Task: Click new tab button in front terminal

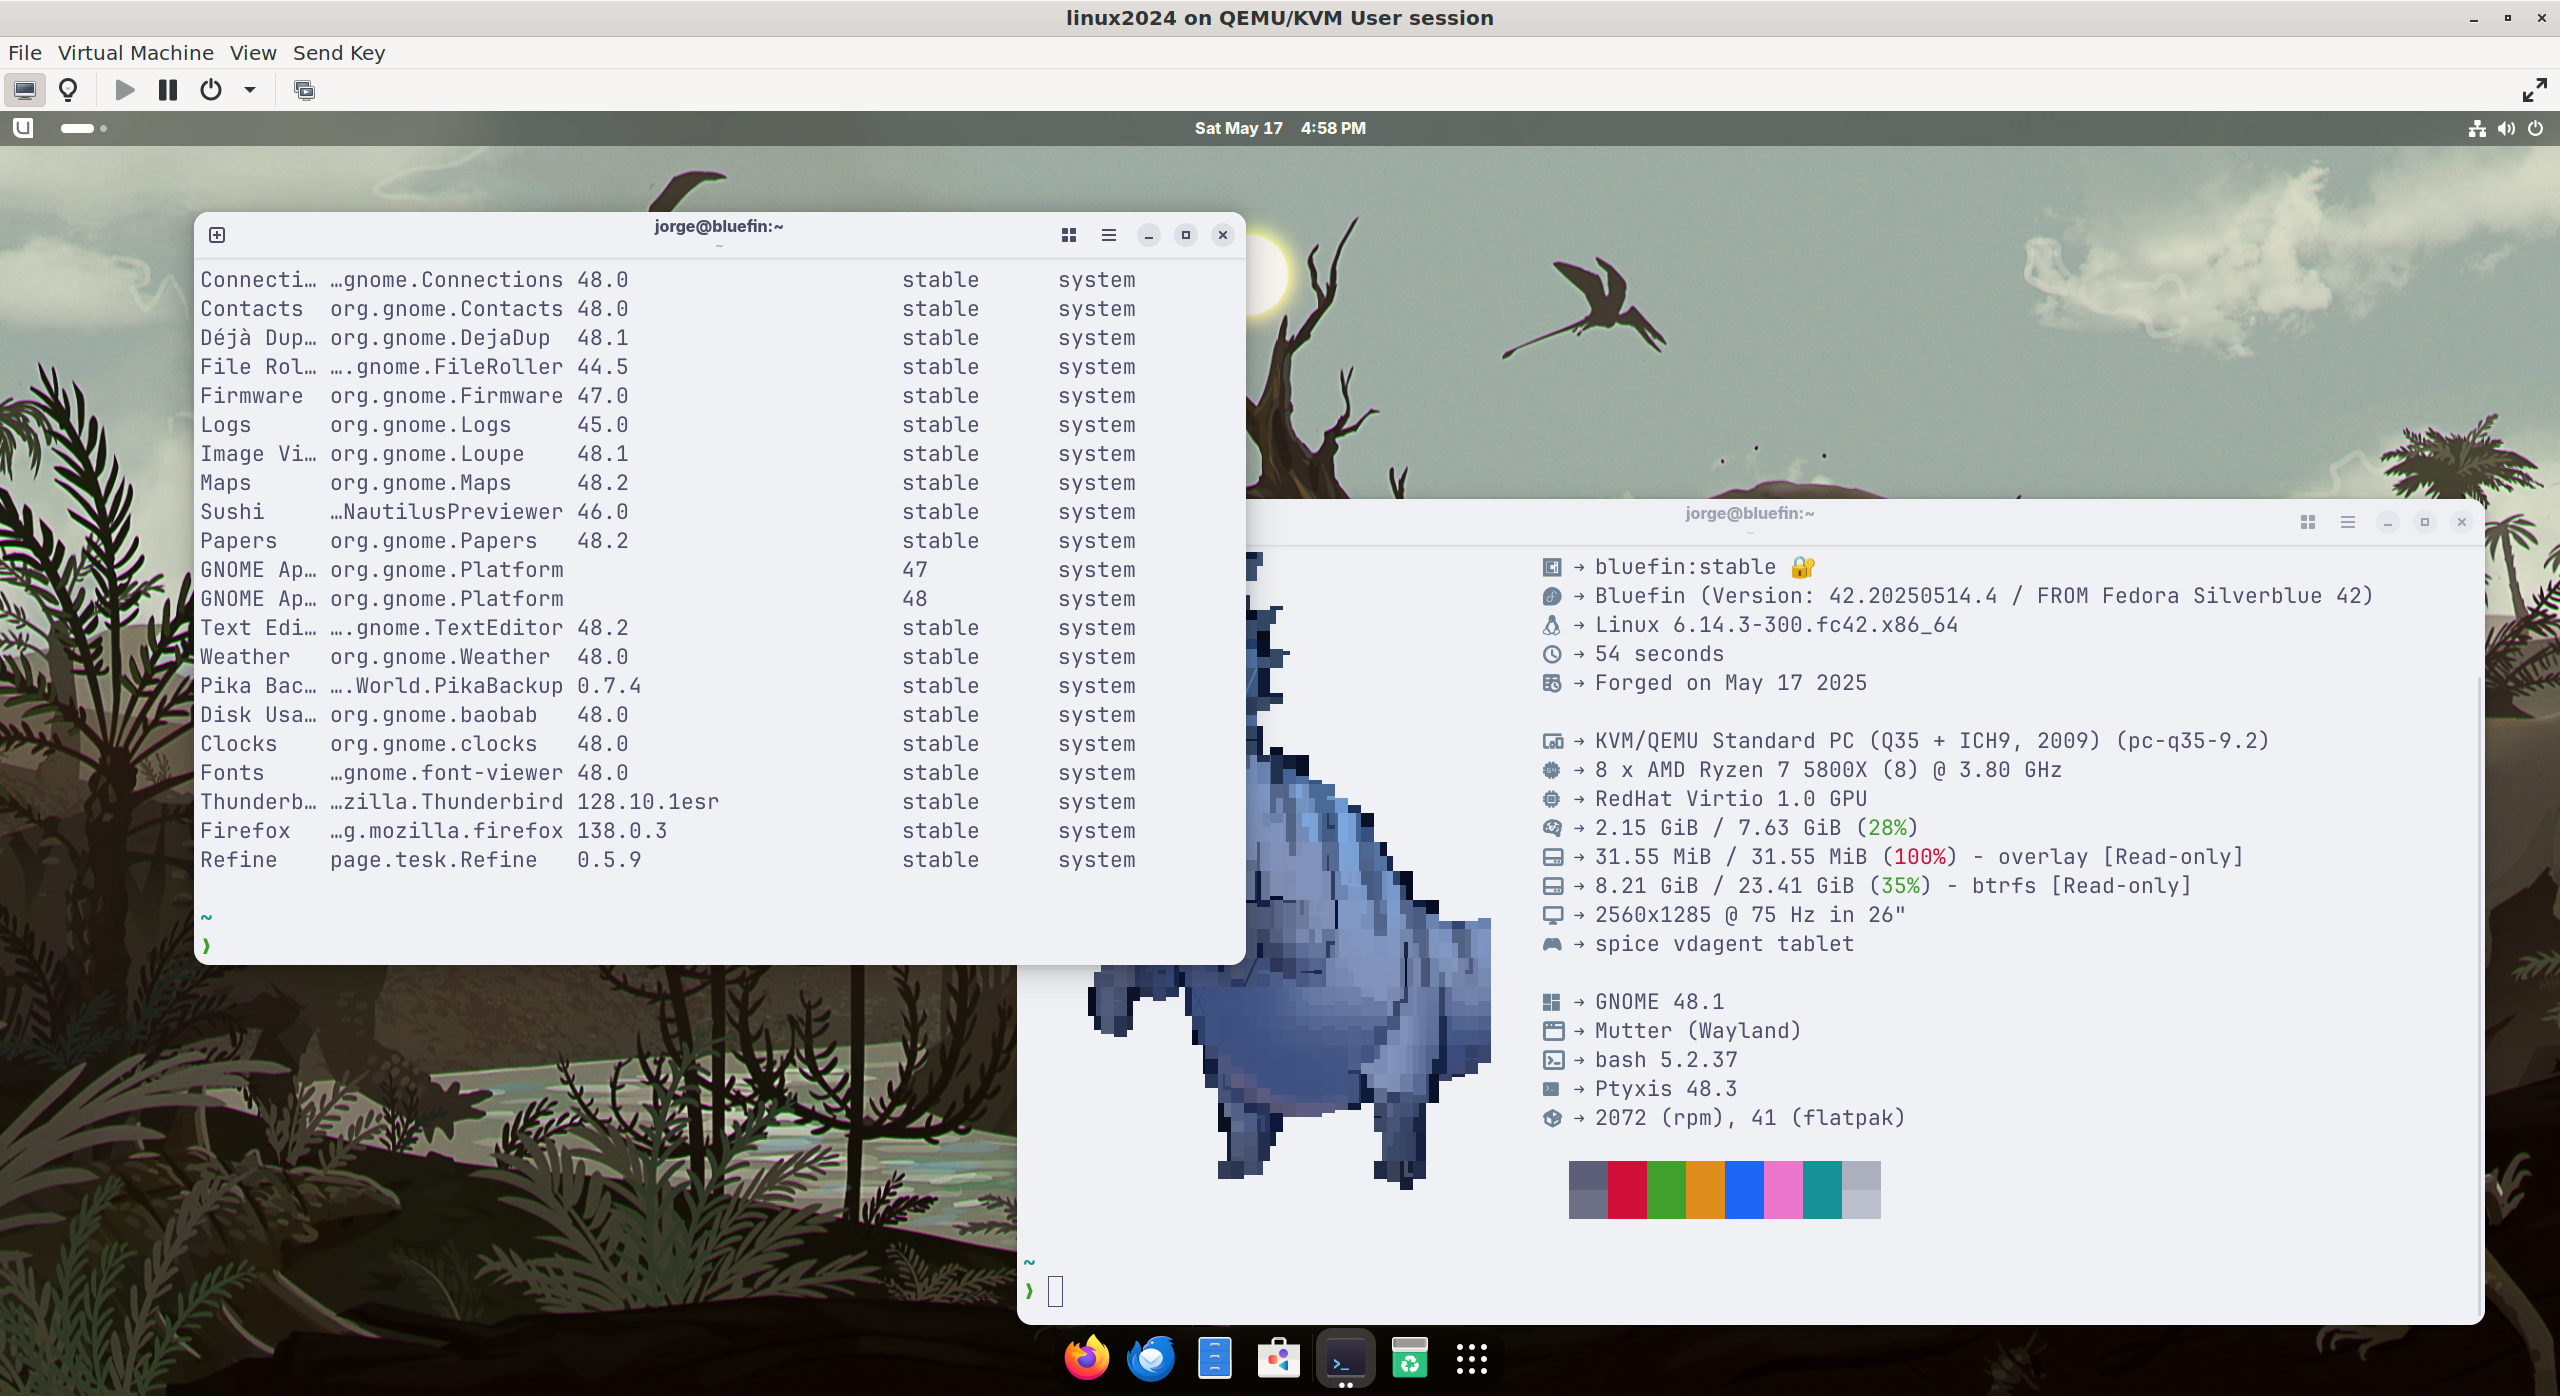Action: click(217, 235)
